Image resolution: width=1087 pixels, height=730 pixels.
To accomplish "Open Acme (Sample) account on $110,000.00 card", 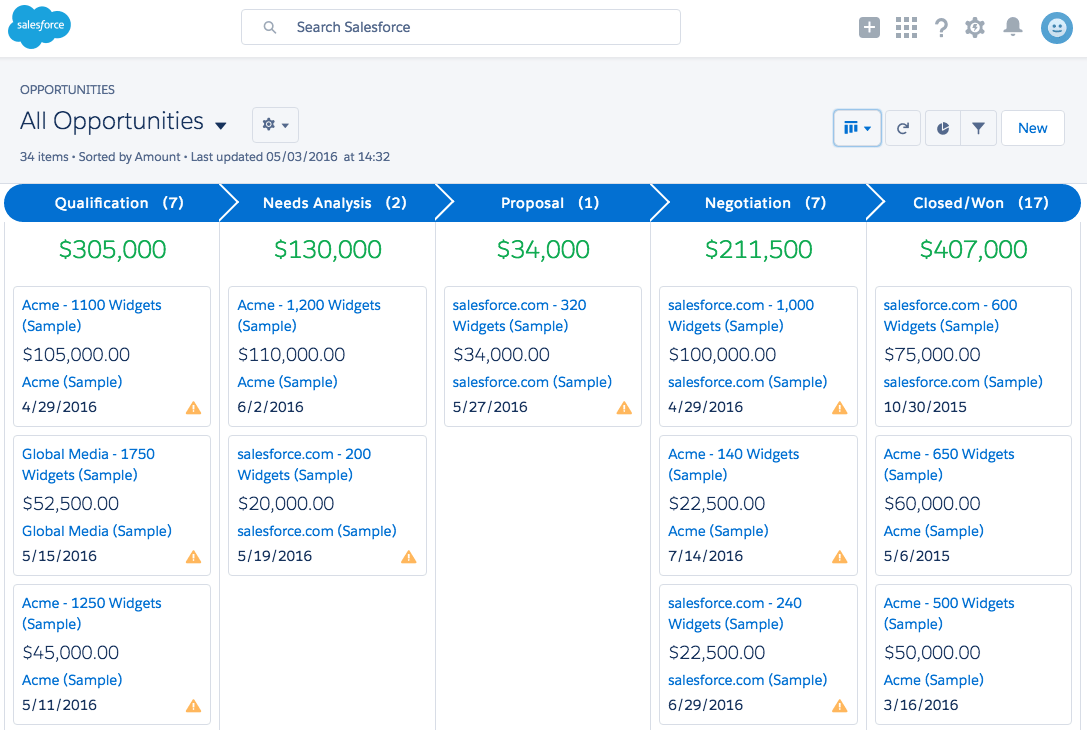I will [287, 382].
